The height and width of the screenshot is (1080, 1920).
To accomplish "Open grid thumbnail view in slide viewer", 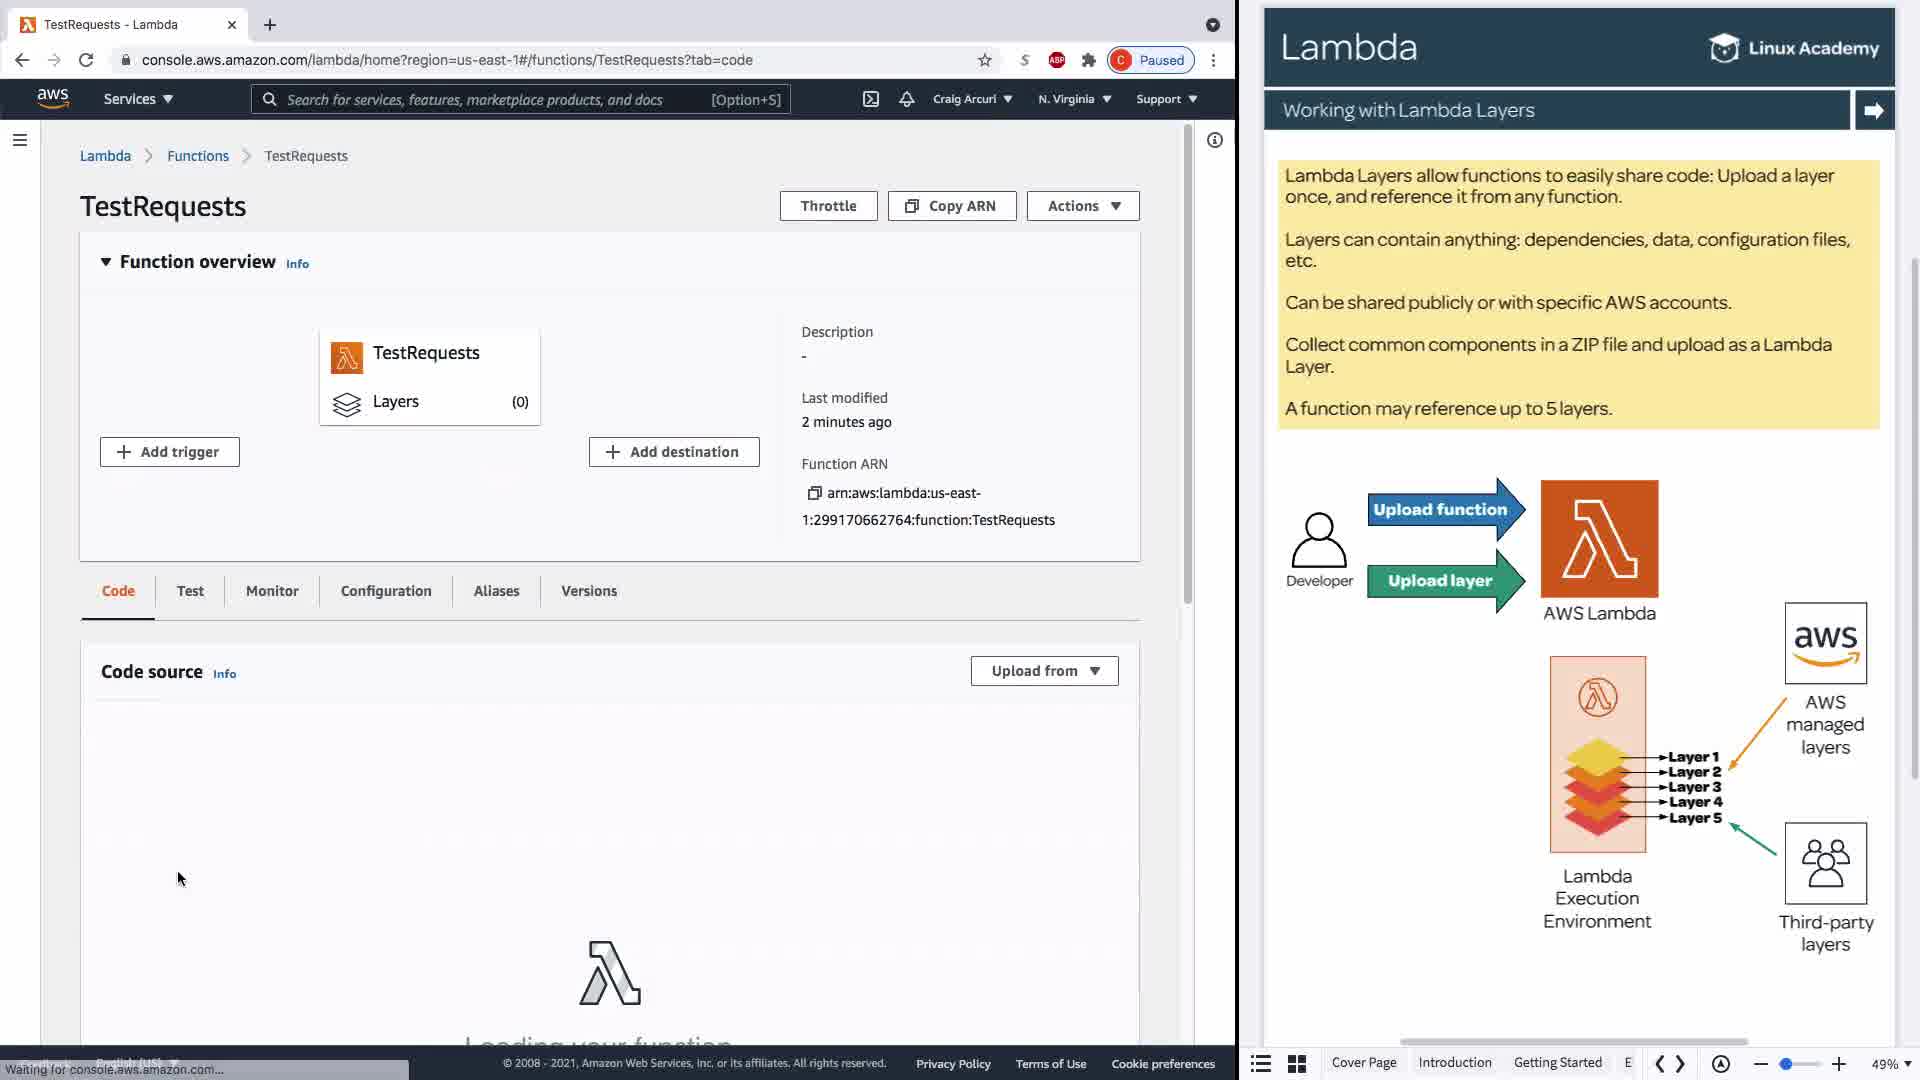I will 1296,1063.
